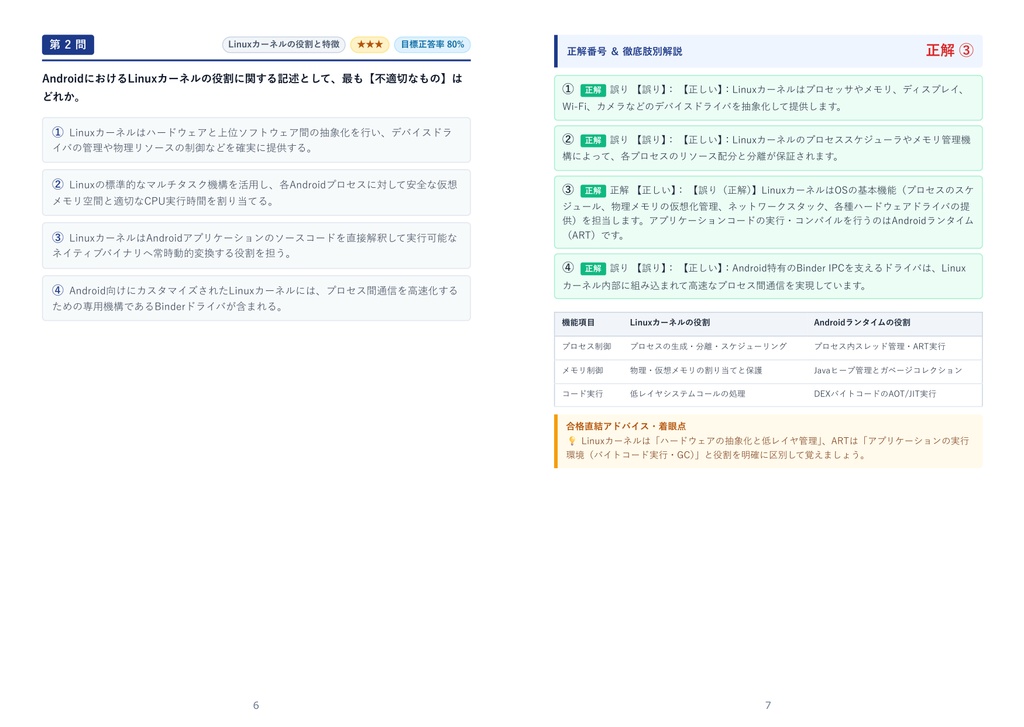The width and height of the screenshot is (1024, 727).
Task: Click explanation text about Wi-Fi、カメラなどのデバイスドライバ
Action: pyautogui.click(x=768, y=98)
